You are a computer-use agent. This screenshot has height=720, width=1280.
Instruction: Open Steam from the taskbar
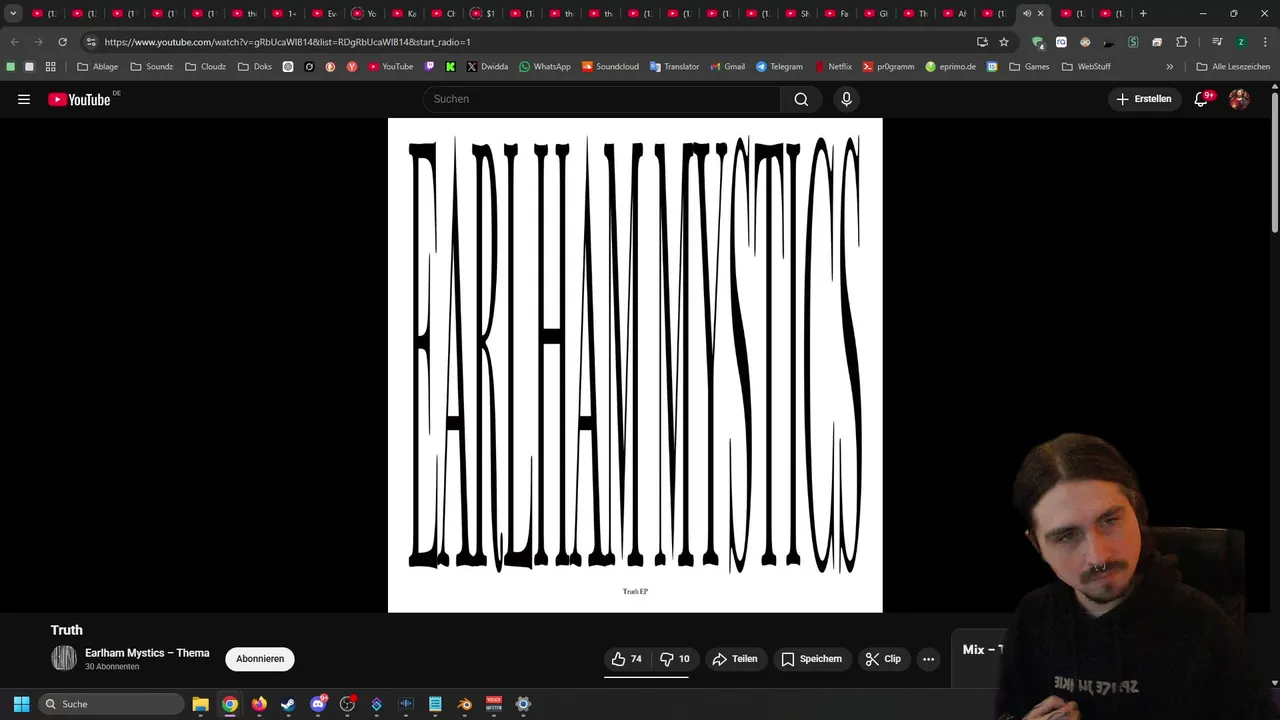click(x=288, y=704)
